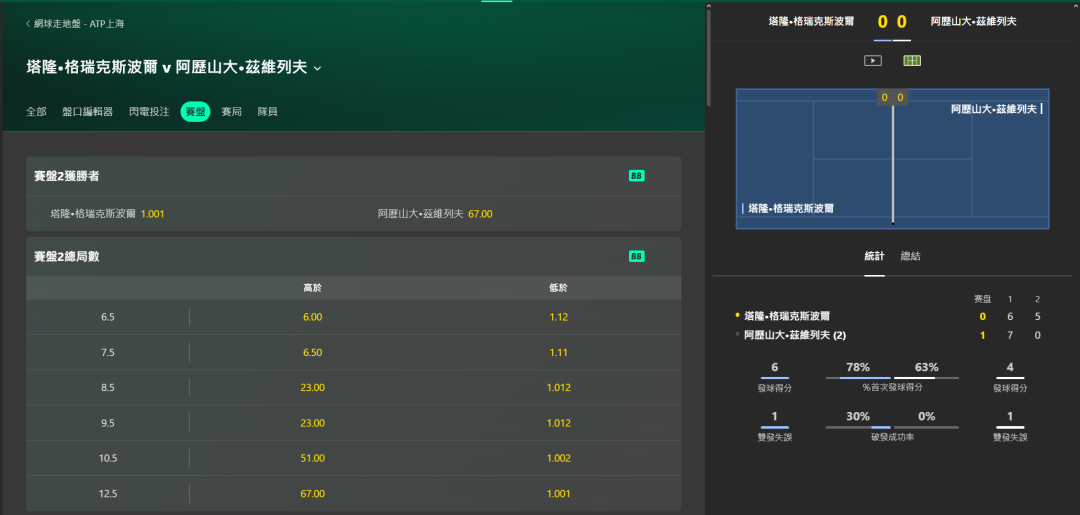Collapse the 賽盤2獲勝者 market header

click(353, 176)
